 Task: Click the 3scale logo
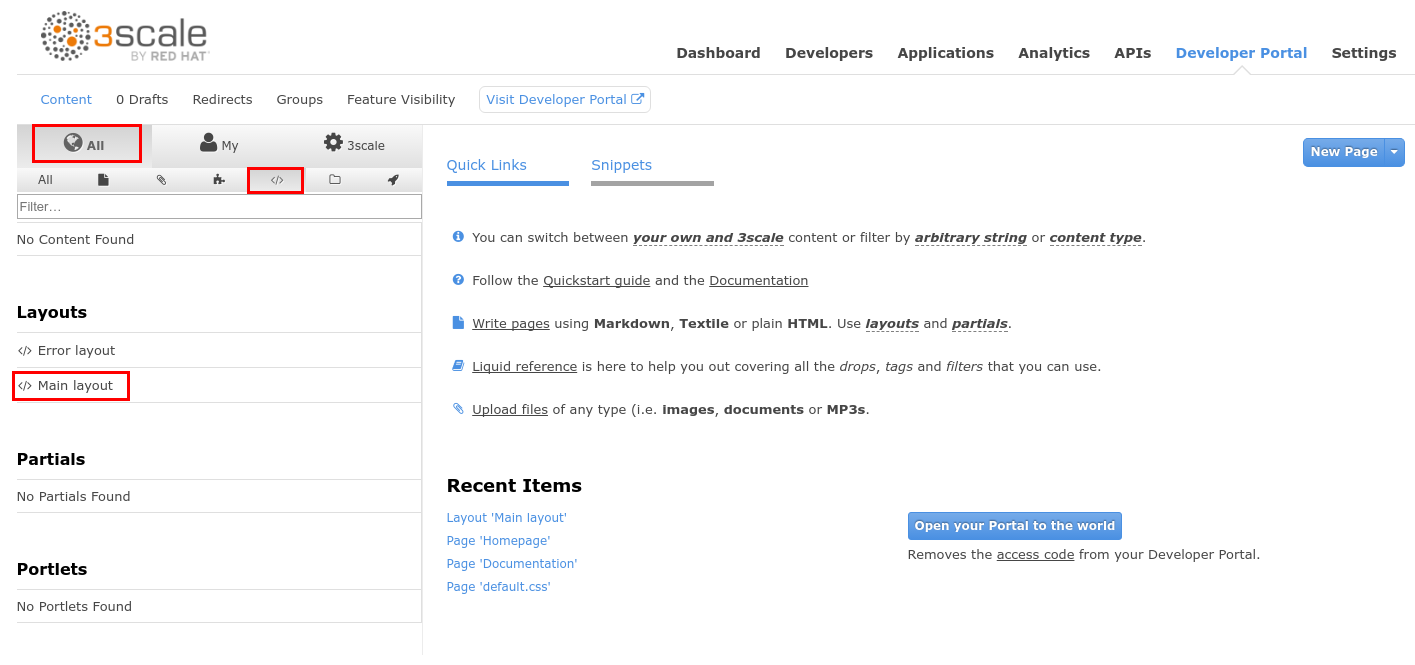[125, 40]
